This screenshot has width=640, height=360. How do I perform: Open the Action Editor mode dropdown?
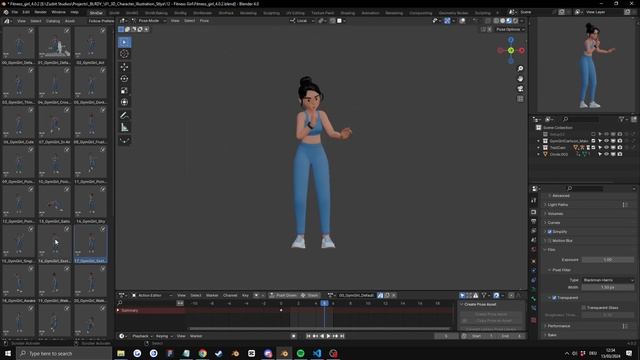point(151,295)
